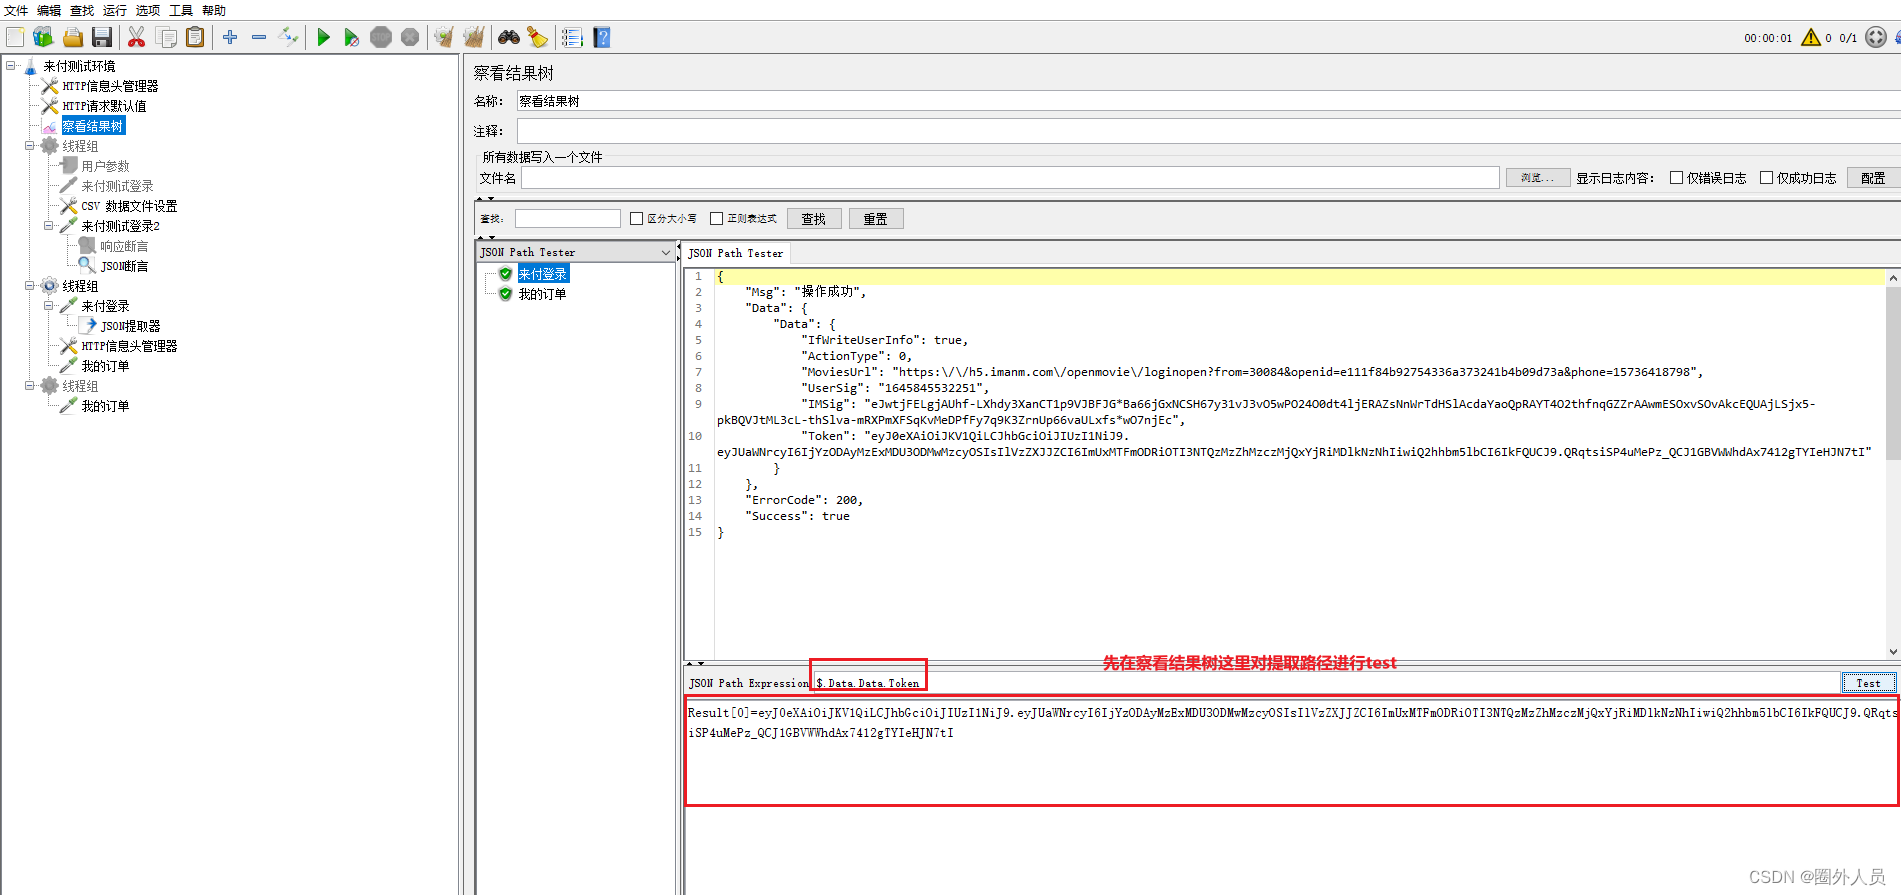Image resolution: width=1901 pixels, height=895 pixels.
Task: Expand all nodes with the plus icon
Action: 230,37
